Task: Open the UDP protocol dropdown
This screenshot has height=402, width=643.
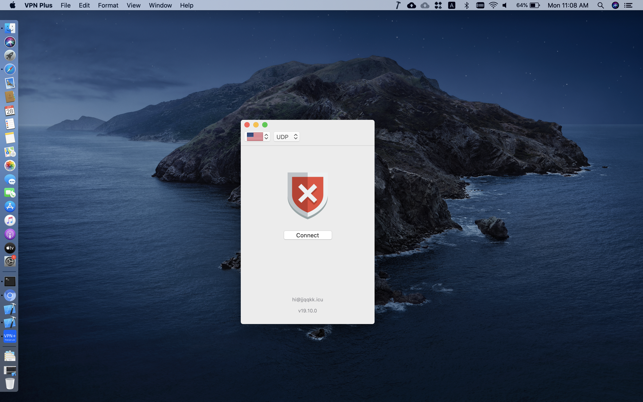Action: pyautogui.click(x=287, y=137)
